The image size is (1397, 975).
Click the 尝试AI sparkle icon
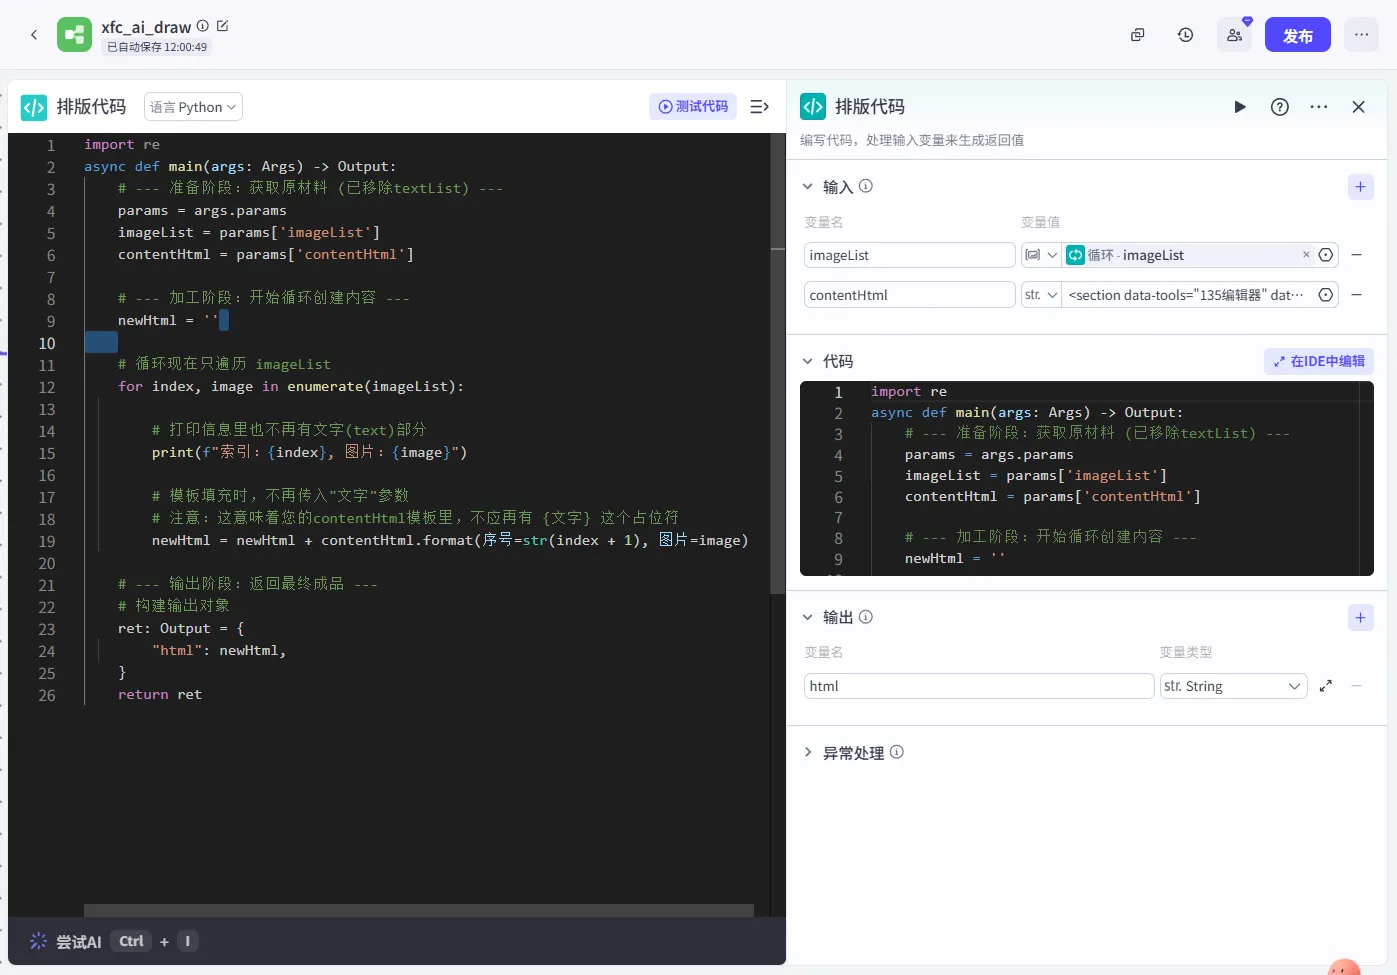(38, 941)
